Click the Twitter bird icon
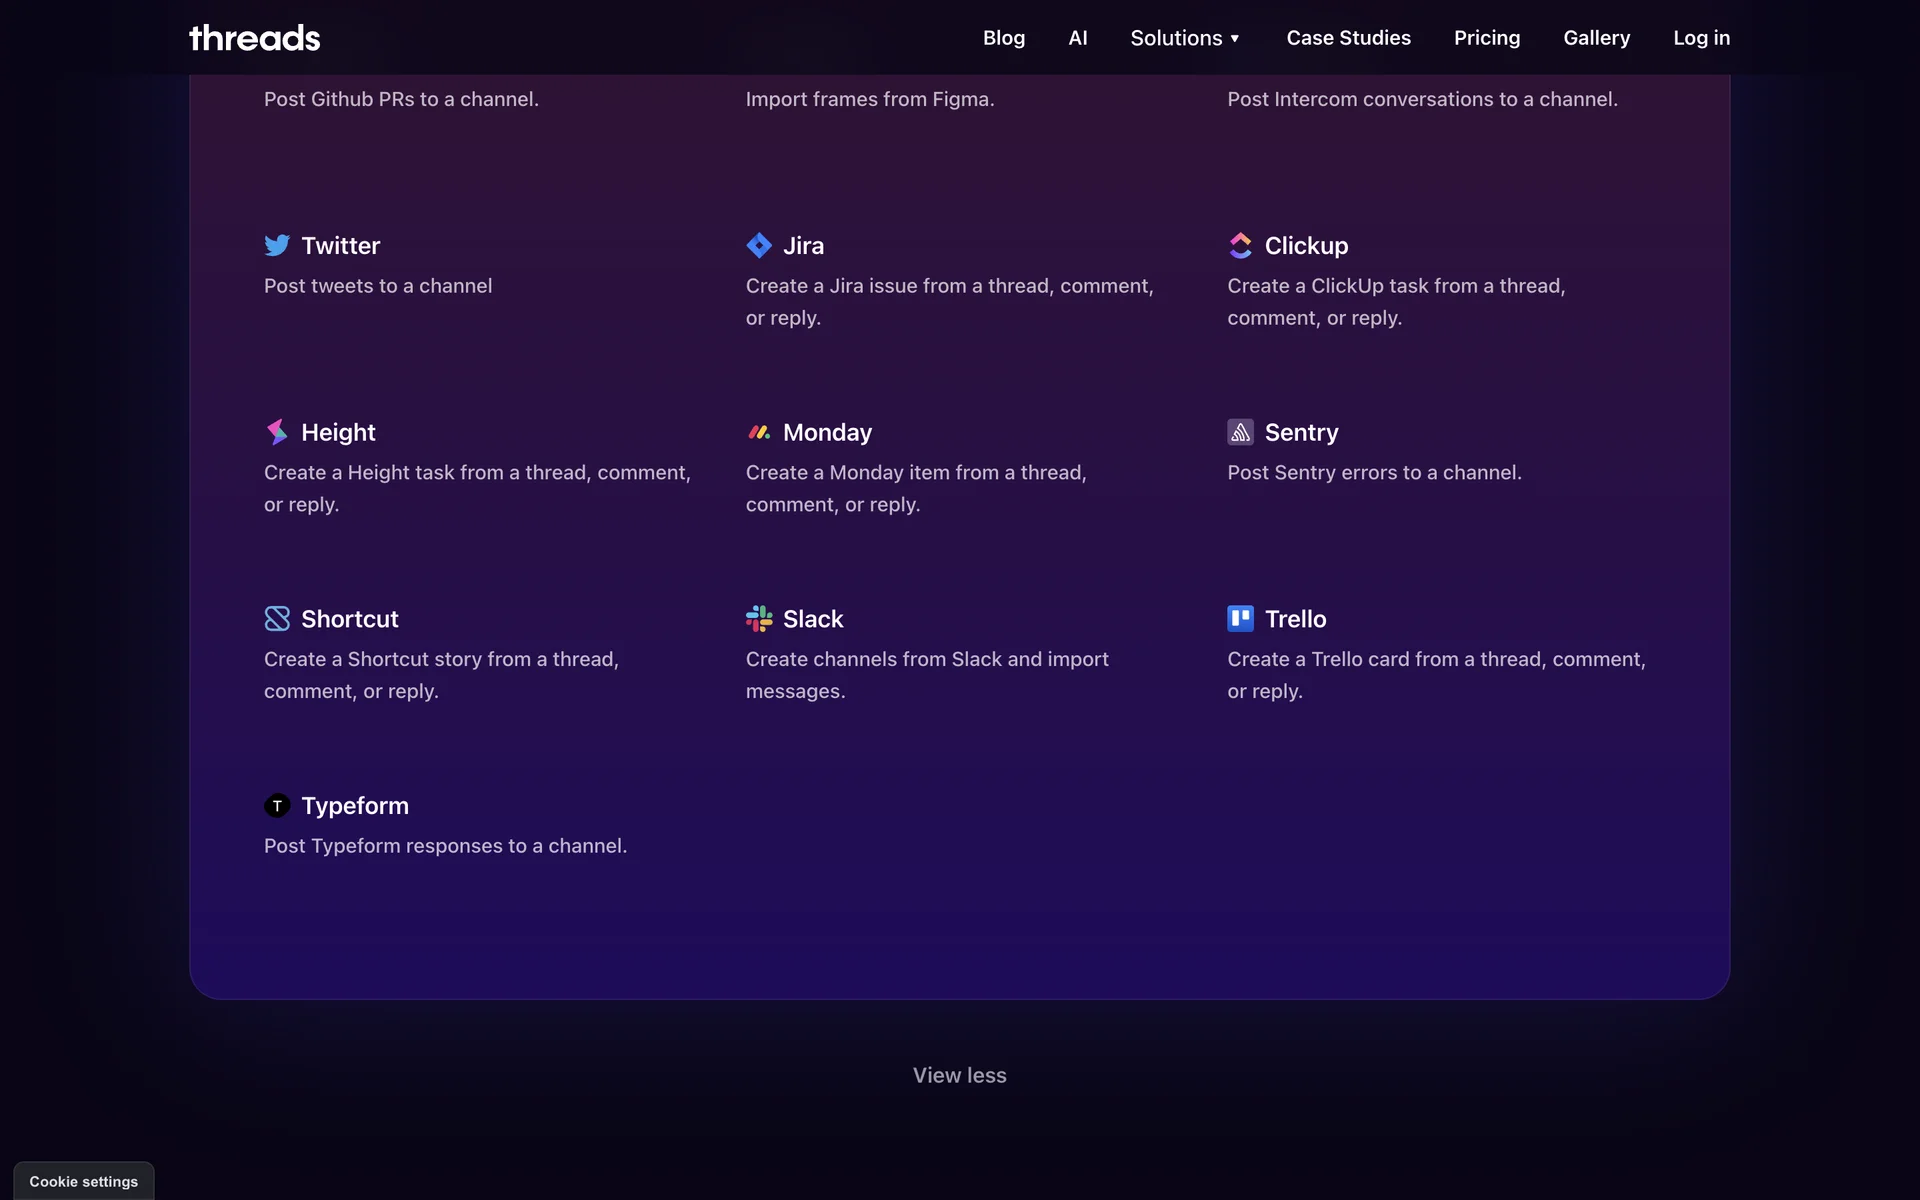1920x1200 pixels. [x=277, y=245]
